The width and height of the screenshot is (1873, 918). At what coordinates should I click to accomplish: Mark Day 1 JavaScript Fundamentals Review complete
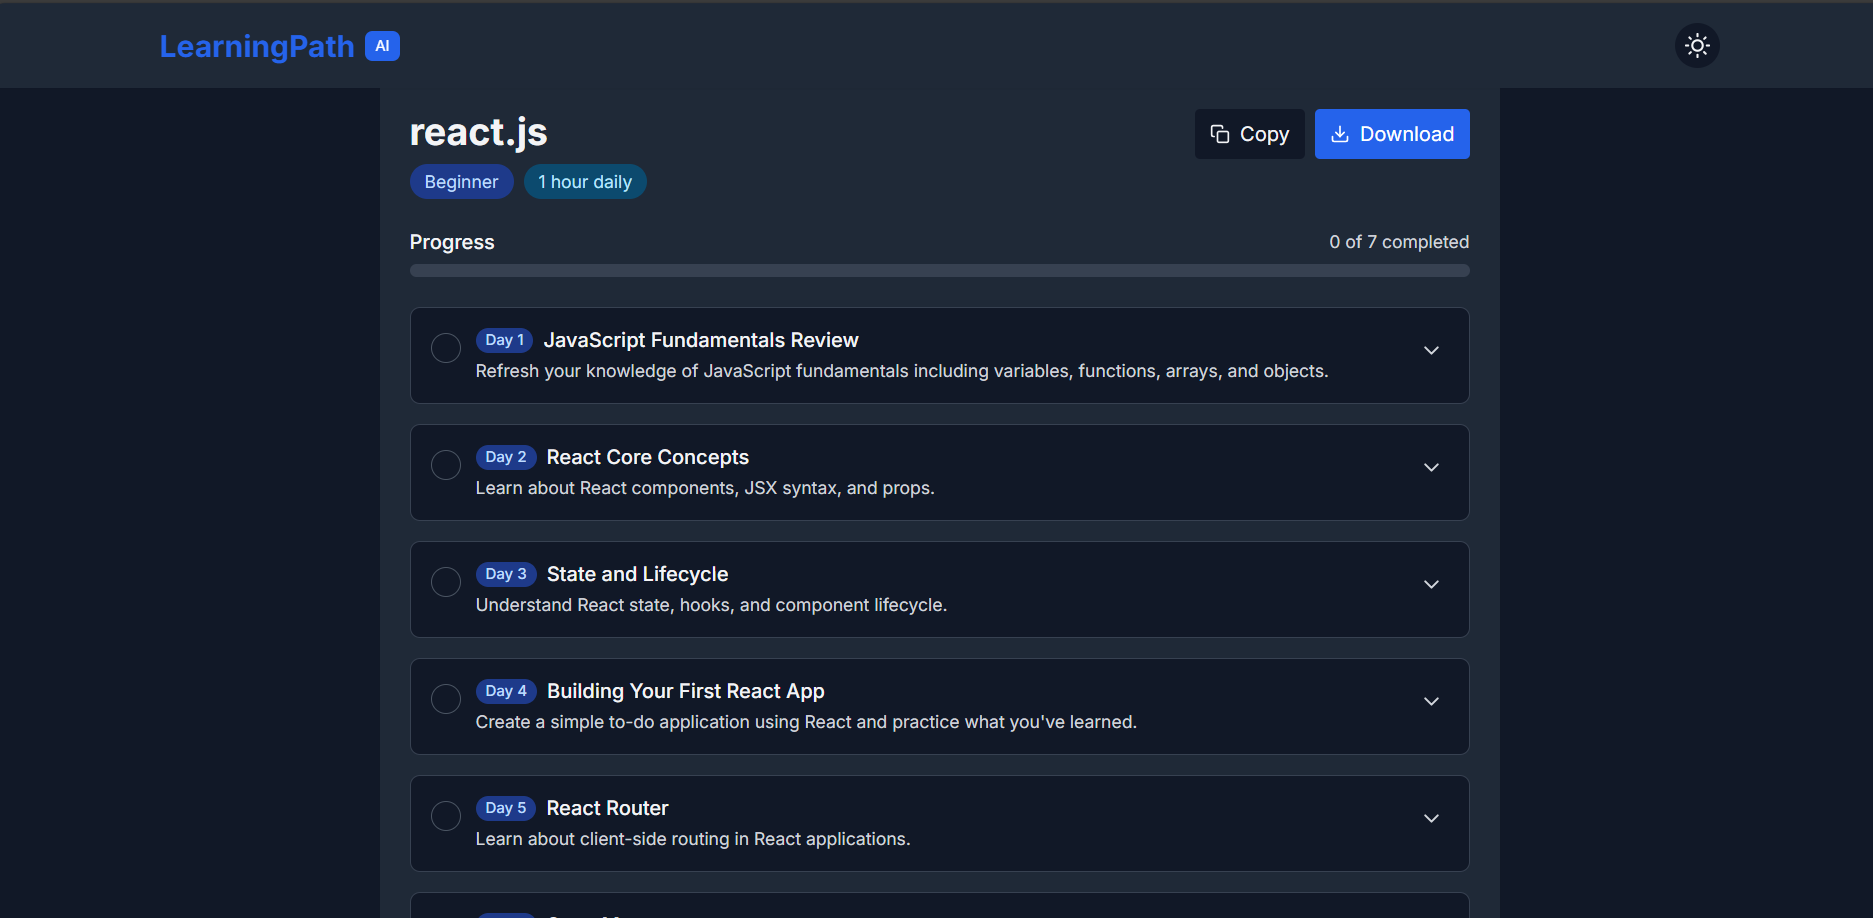[x=446, y=348]
